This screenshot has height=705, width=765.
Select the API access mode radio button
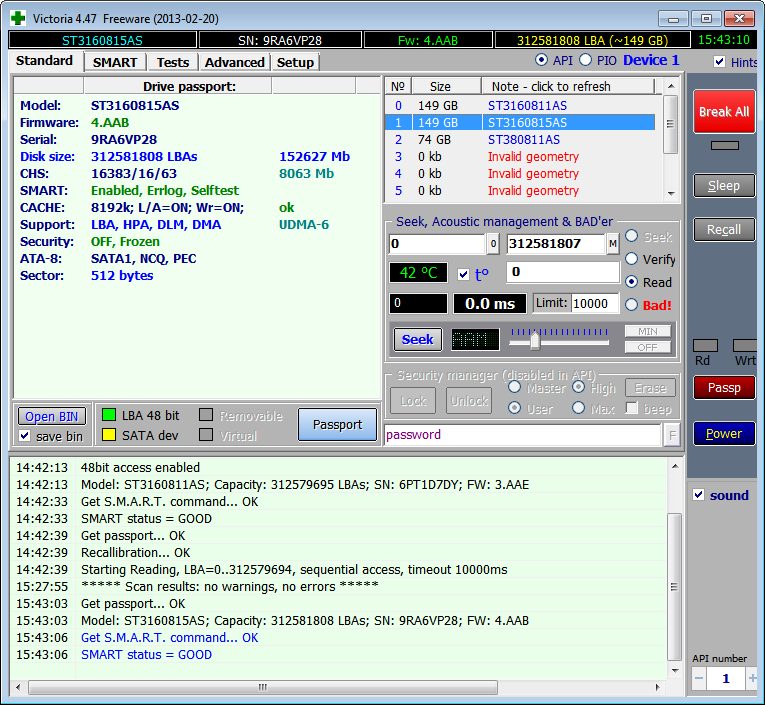tap(541, 60)
